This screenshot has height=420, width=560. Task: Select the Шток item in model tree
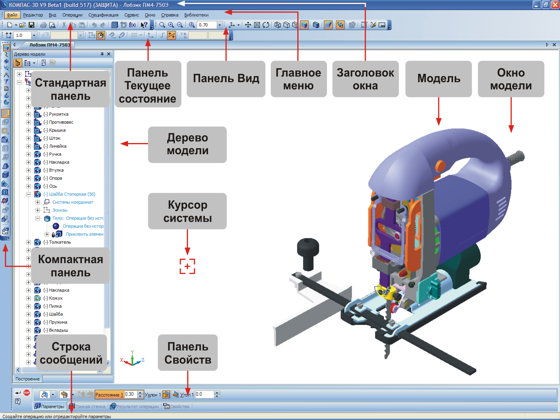(x=52, y=138)
